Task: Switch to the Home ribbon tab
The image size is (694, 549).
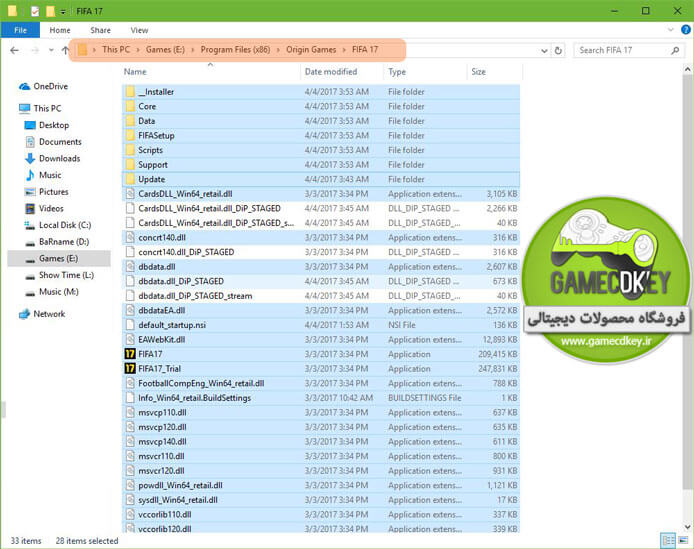Action: point(60,30)
